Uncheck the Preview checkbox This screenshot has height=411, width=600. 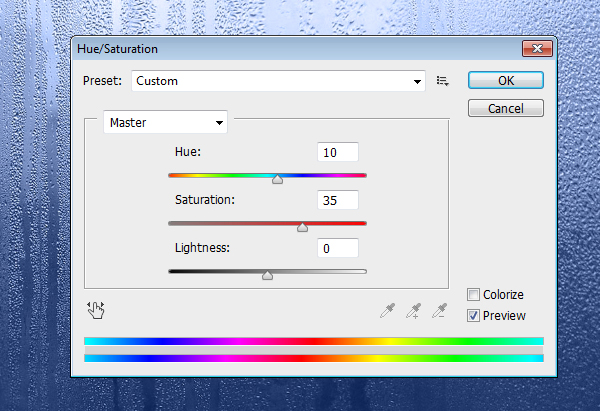[473, 315]
